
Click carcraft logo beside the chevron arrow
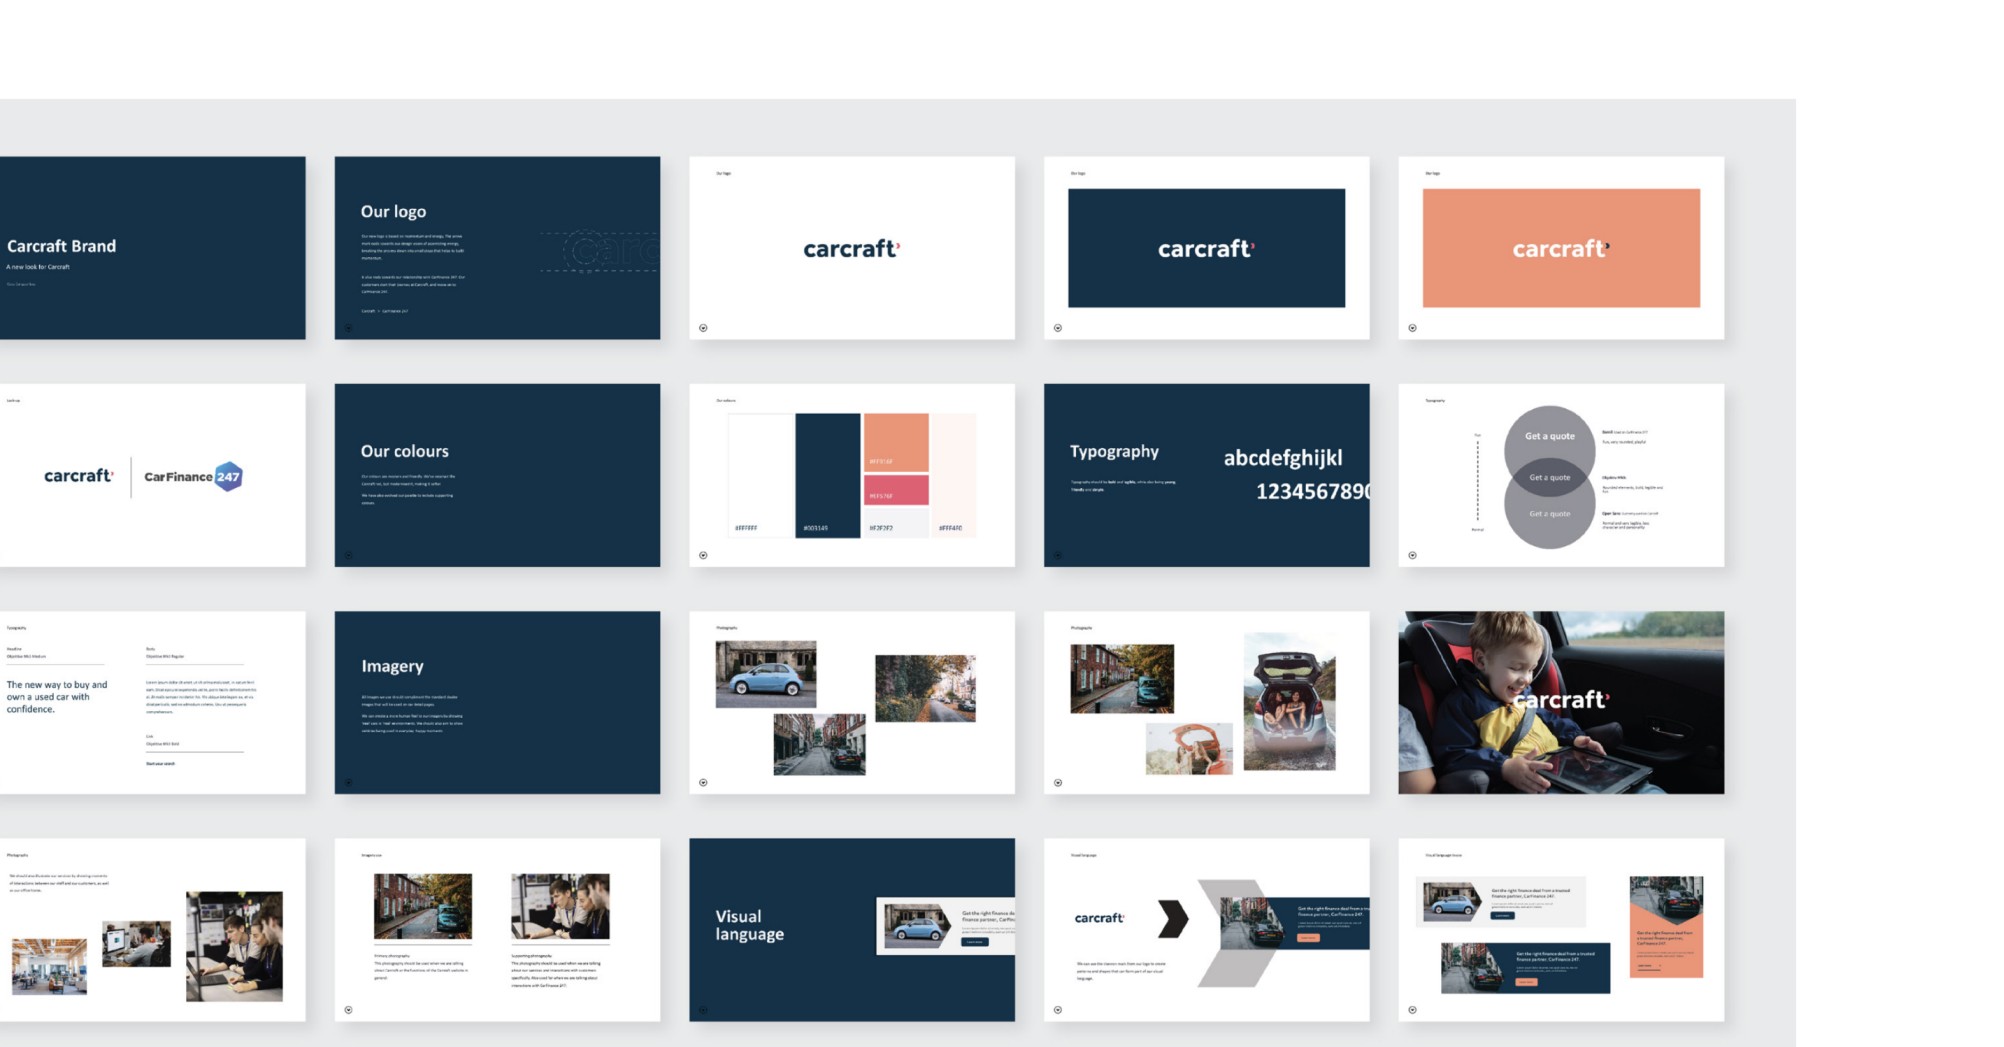(x=1099, y=918)
